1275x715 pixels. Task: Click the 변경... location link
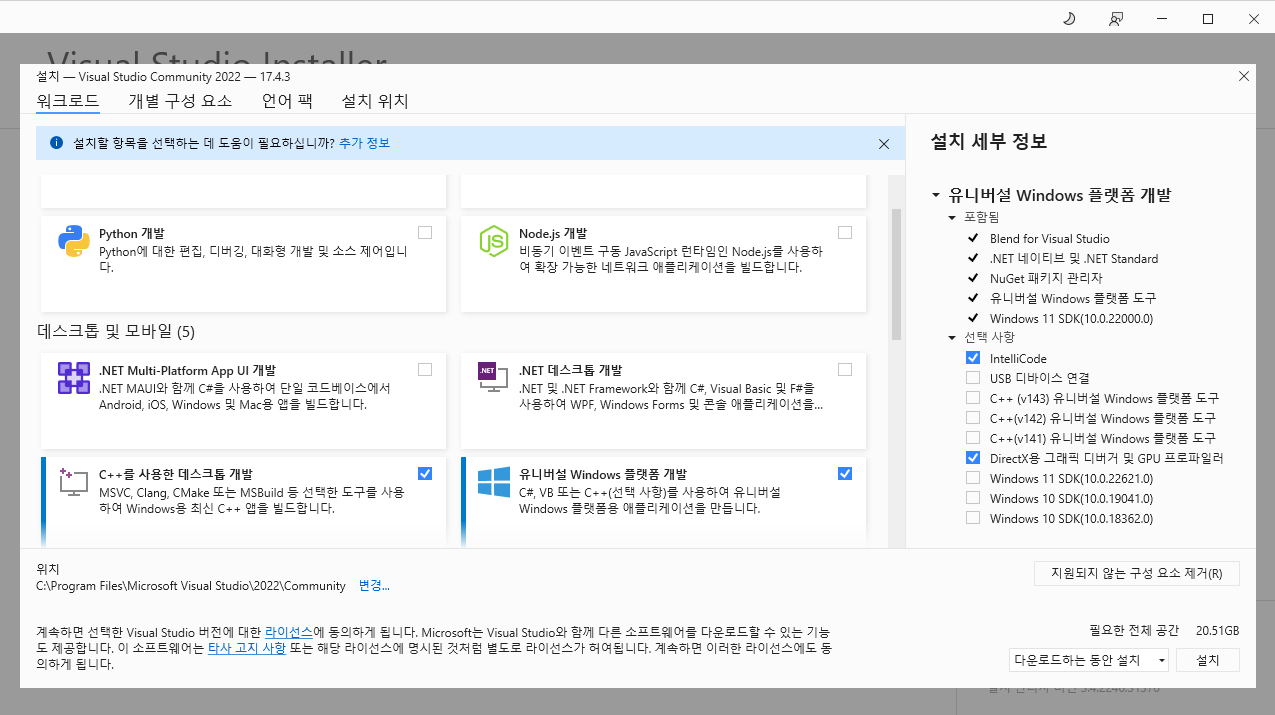374,586
